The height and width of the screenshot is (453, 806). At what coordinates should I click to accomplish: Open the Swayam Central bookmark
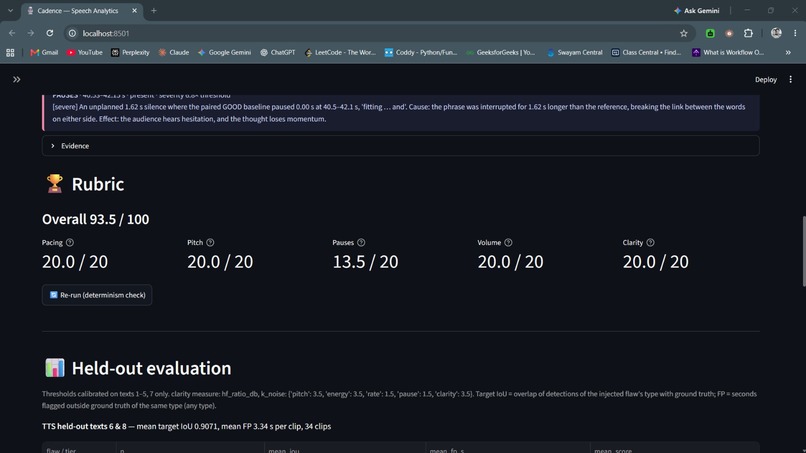click(x=575, y=52)
